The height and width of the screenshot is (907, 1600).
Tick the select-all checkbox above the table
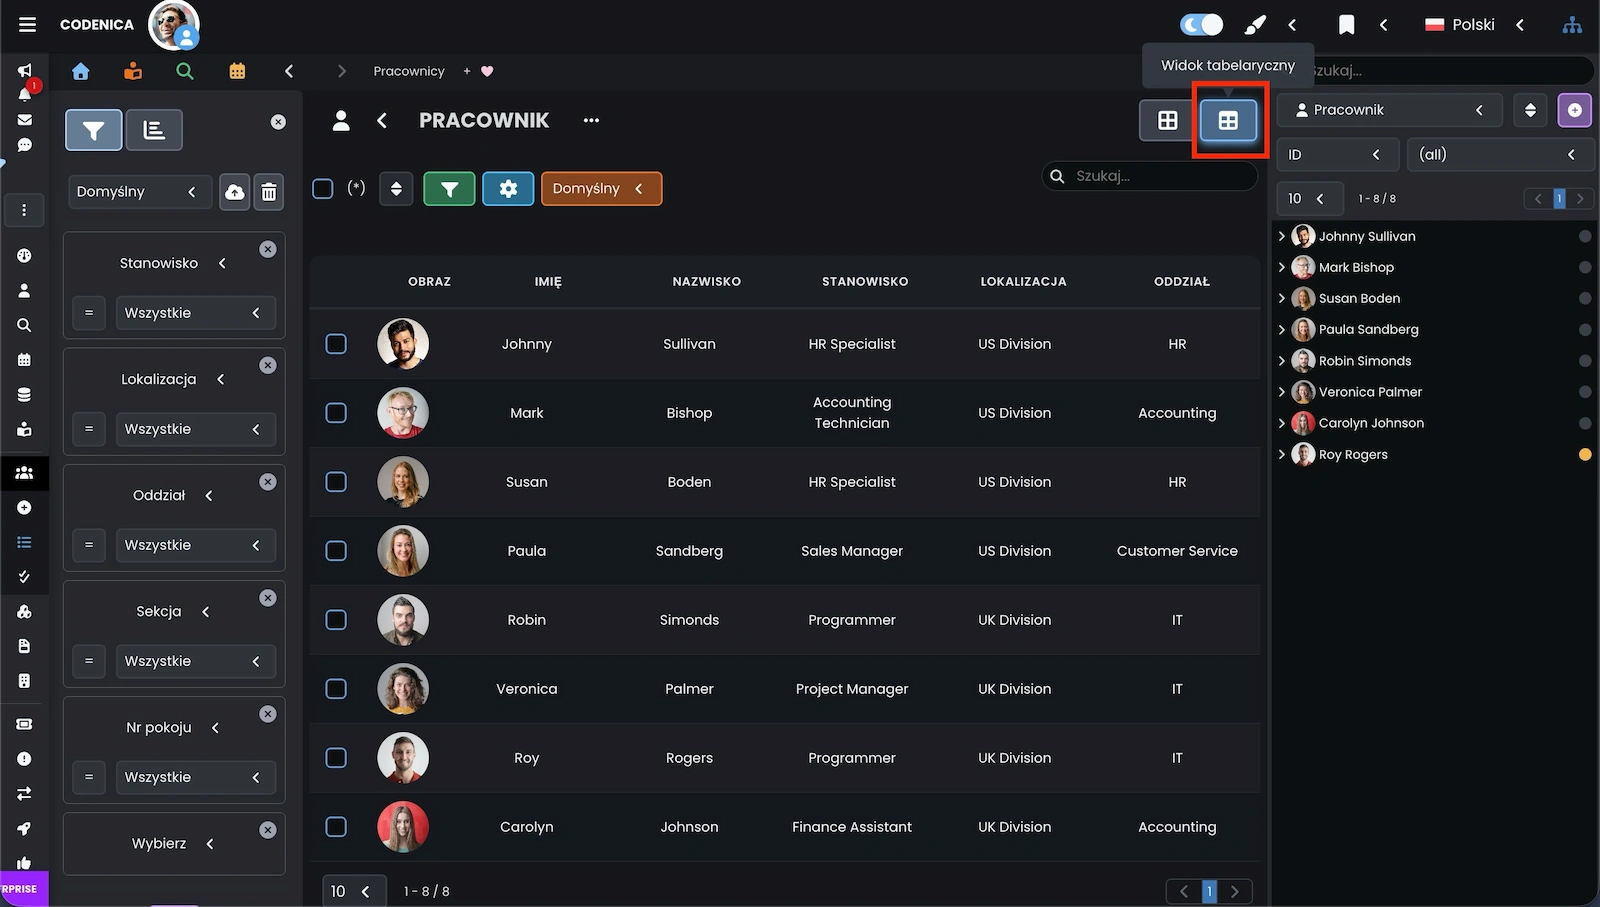323,189
